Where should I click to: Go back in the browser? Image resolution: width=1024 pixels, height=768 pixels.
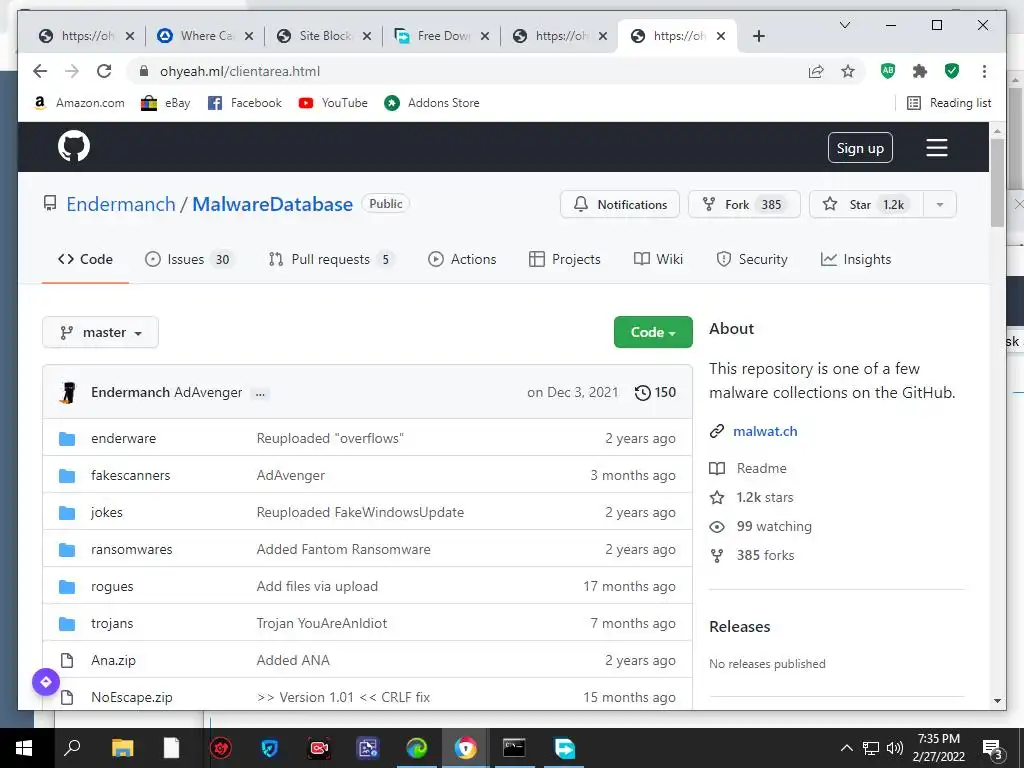click(x=40, y=71)
